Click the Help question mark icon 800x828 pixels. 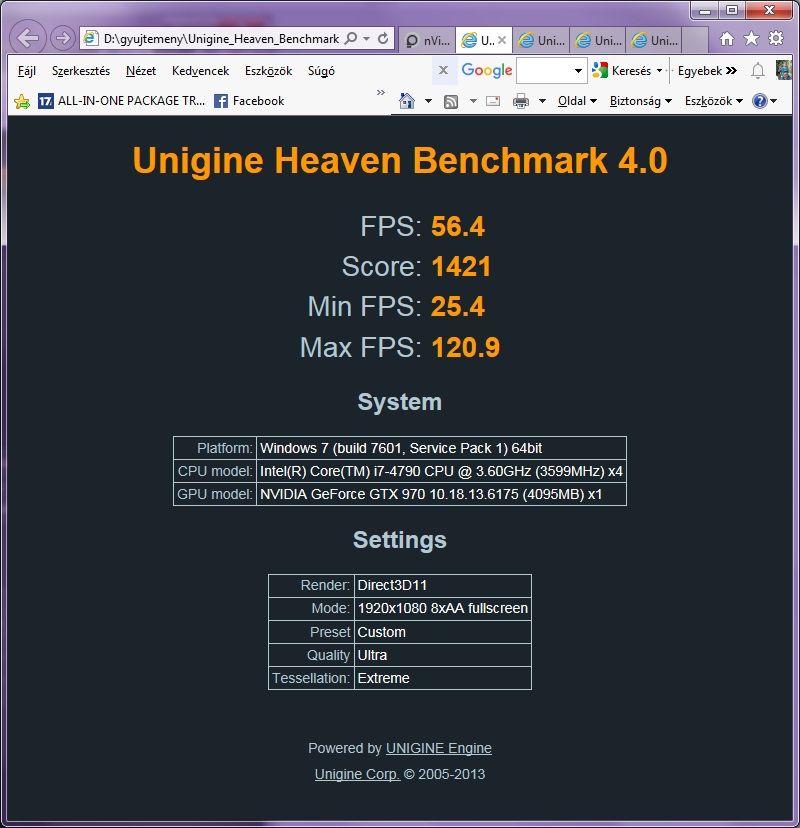tap(759, 101)
